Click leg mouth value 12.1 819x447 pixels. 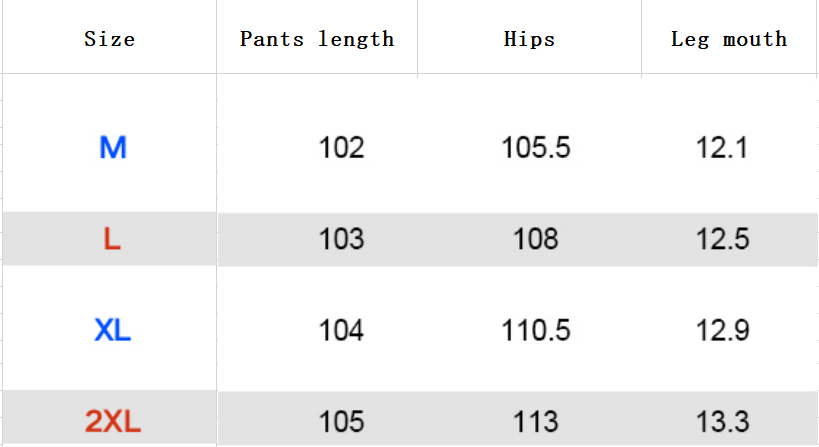tap(722, 149)
